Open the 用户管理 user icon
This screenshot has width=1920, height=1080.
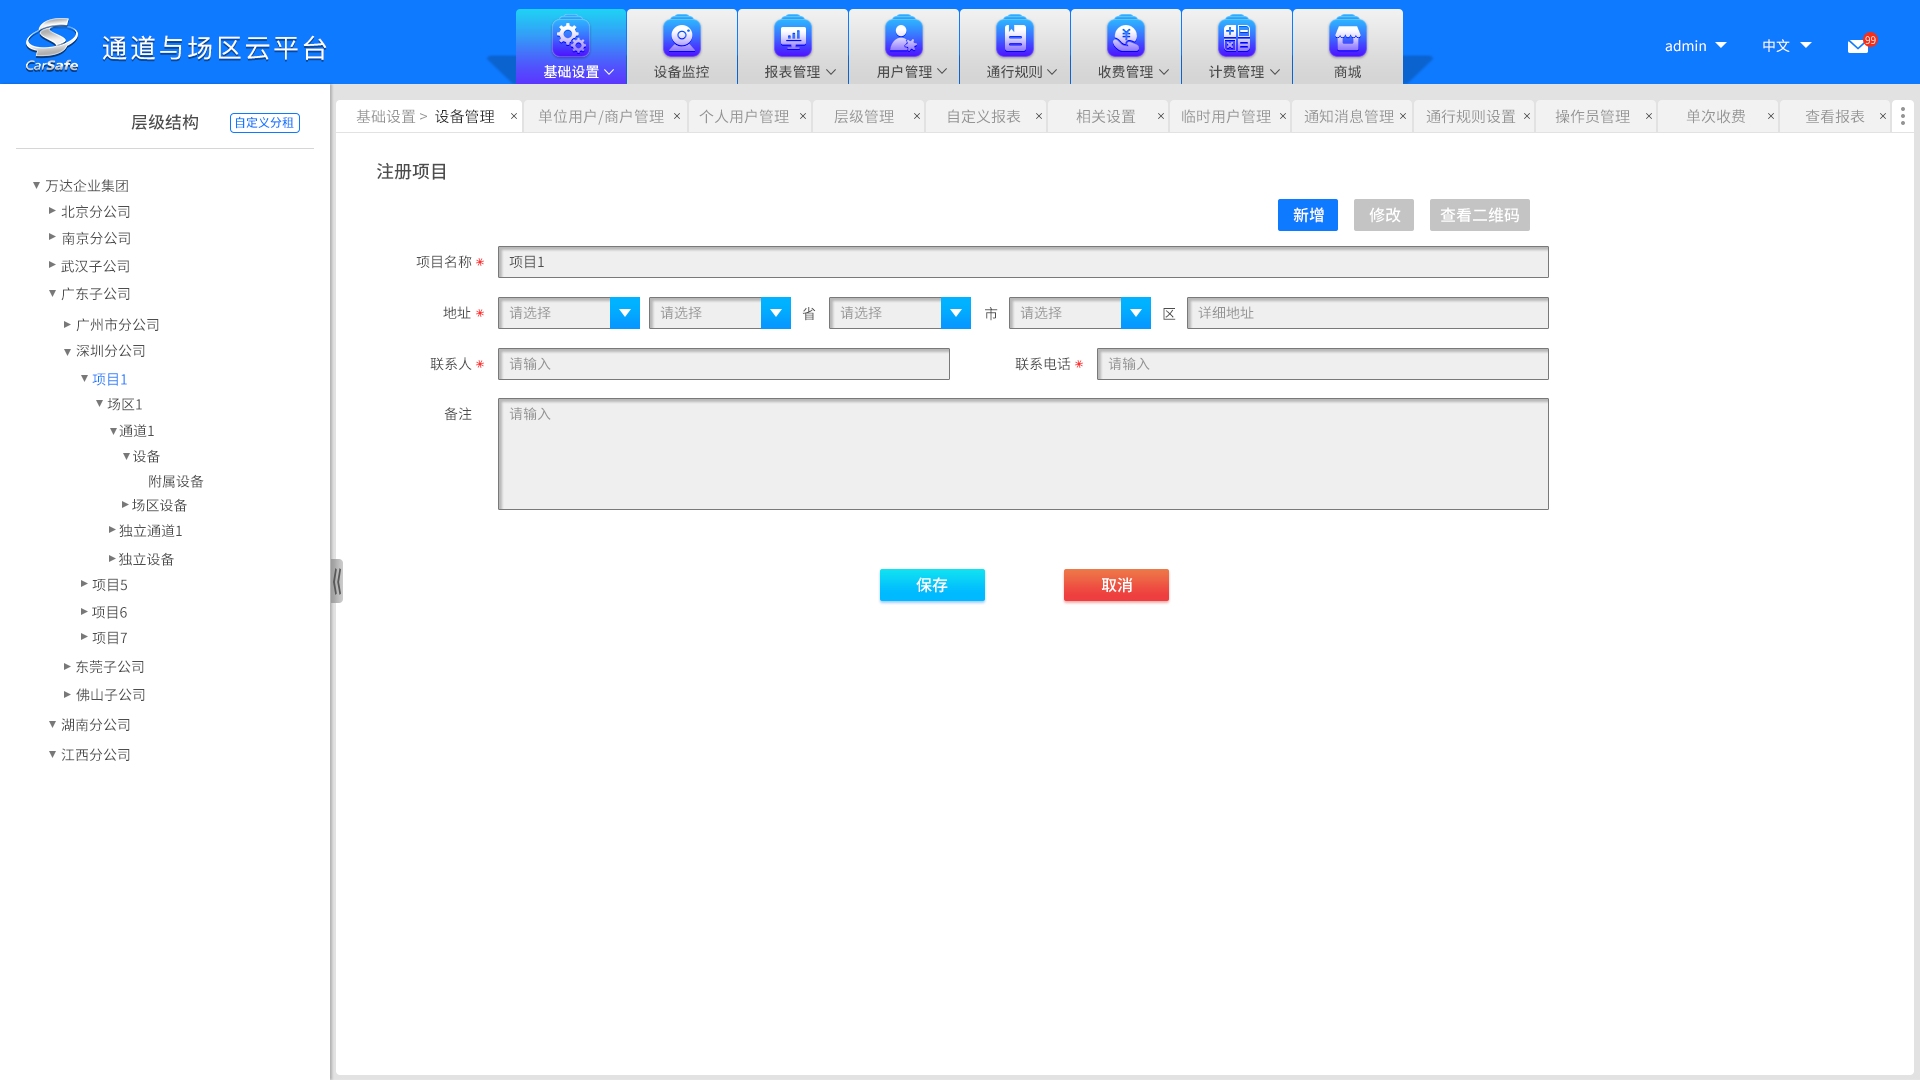tap(904, 37)
